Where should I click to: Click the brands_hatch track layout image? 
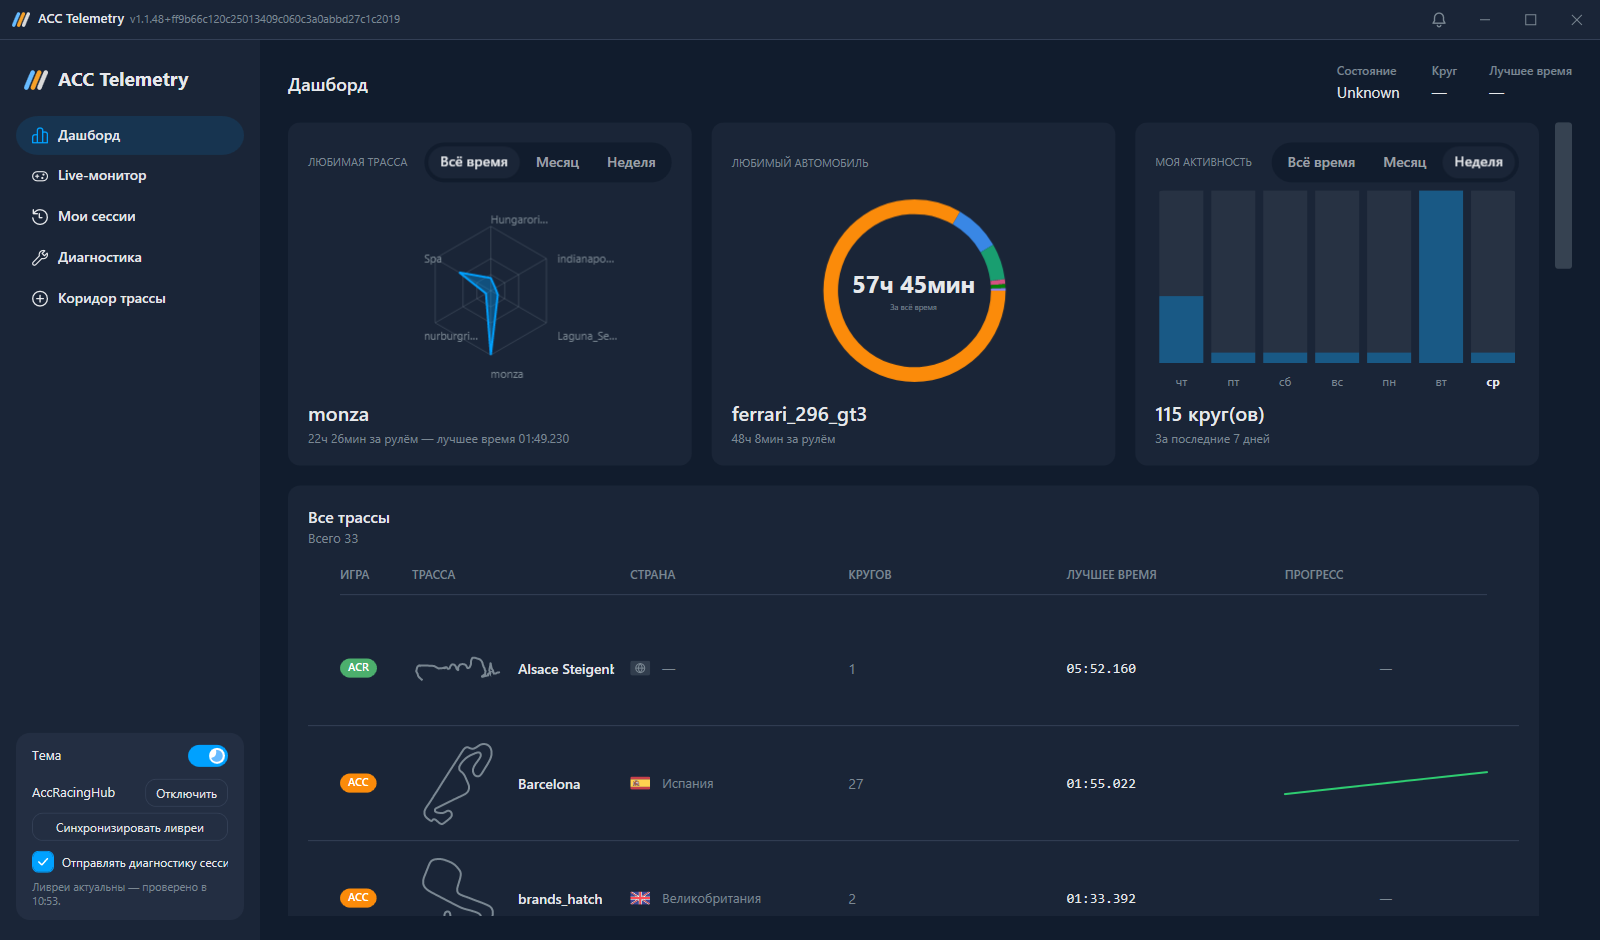click(458, 887)
